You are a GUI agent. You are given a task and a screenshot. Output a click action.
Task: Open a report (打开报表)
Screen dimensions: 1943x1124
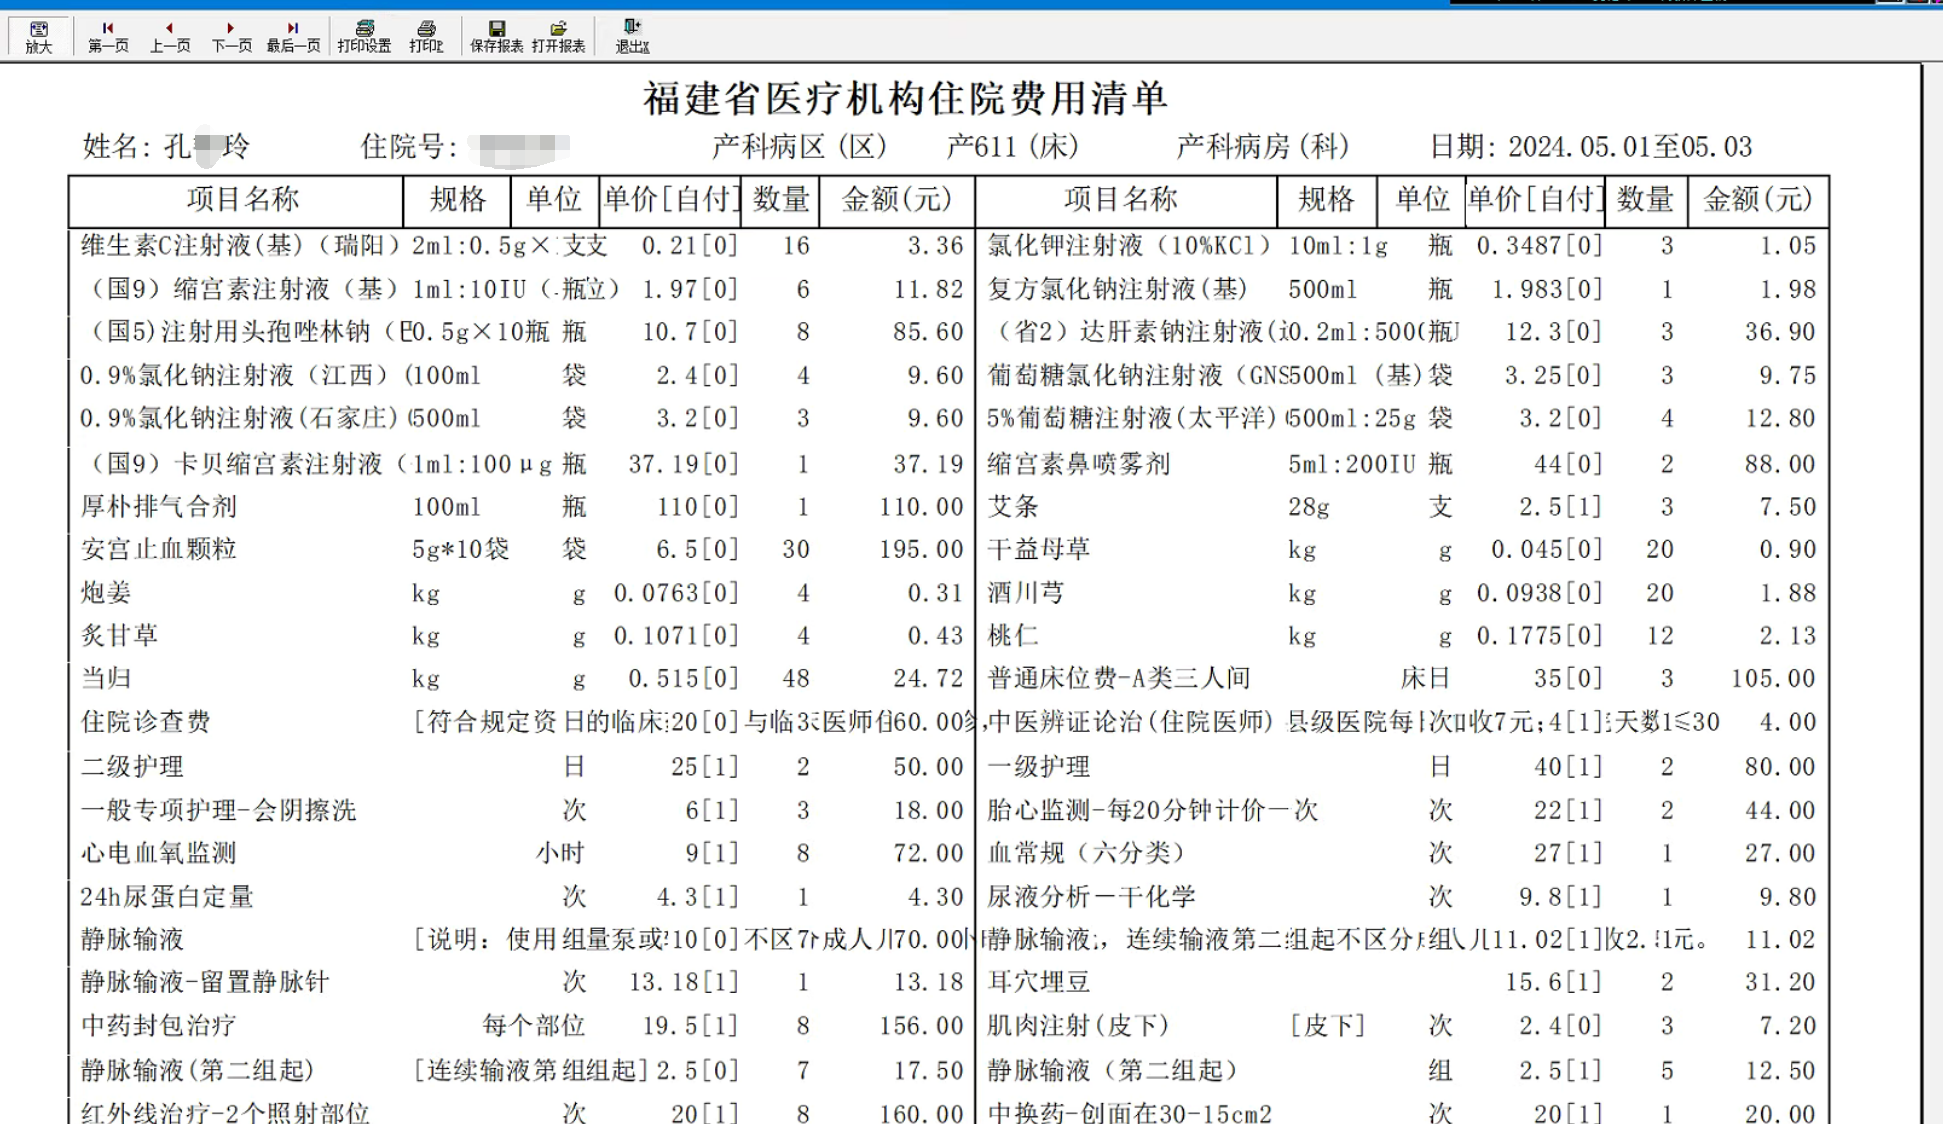558,36
